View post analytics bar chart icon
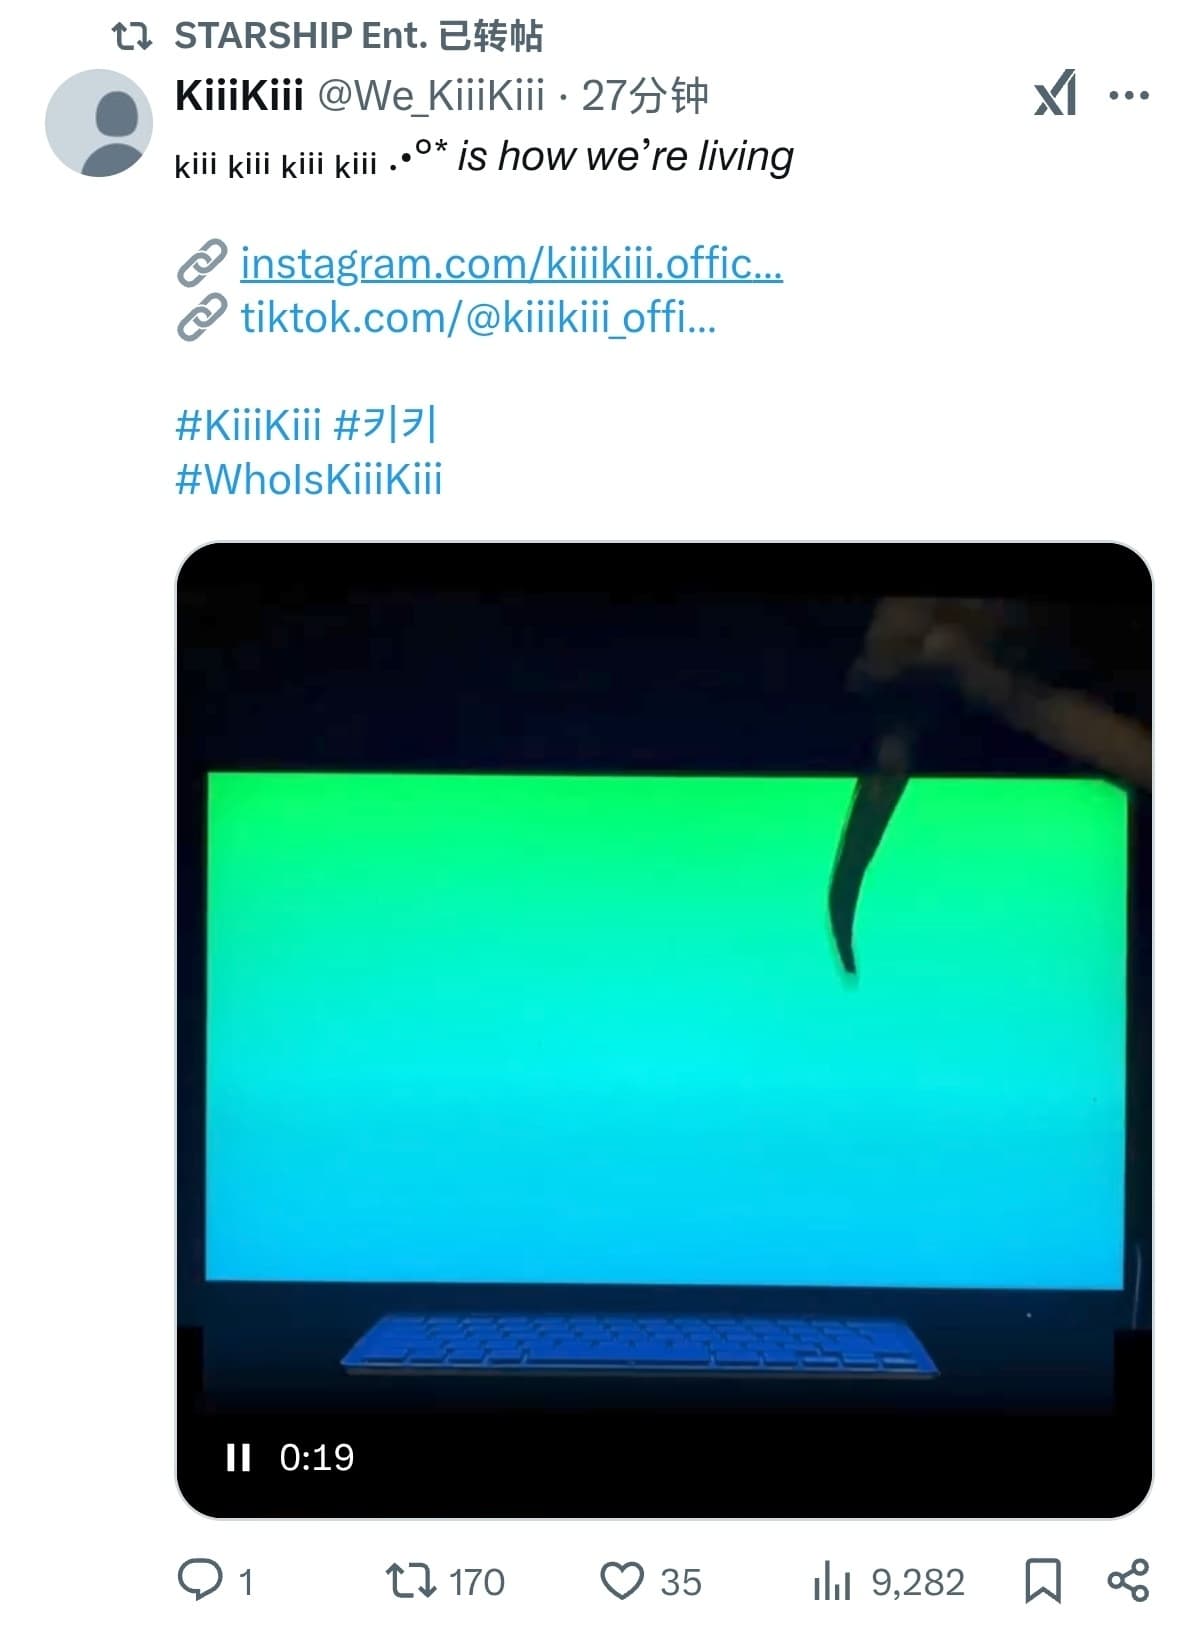The width and height of the screenshot is (1200, 1630). [832, 1582]
